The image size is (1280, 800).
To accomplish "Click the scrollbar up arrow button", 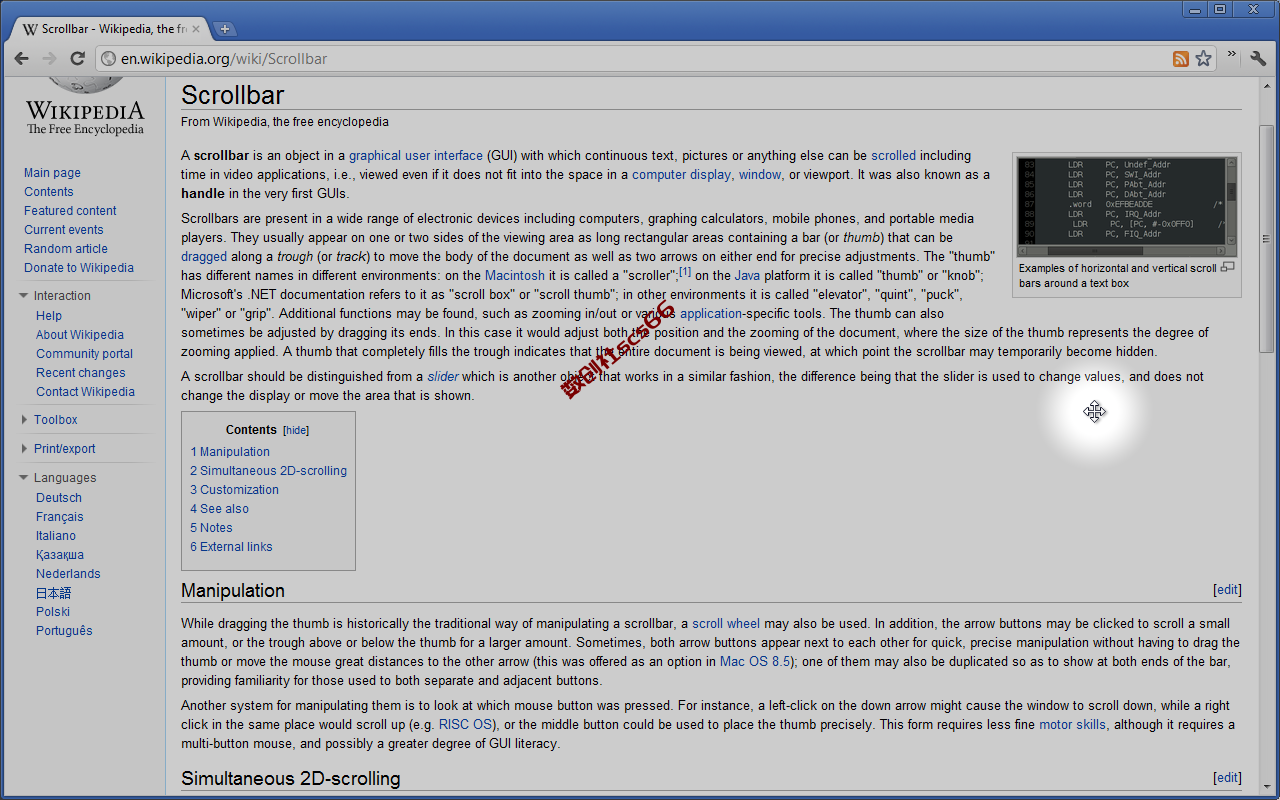I will (x=1267, y=87).
